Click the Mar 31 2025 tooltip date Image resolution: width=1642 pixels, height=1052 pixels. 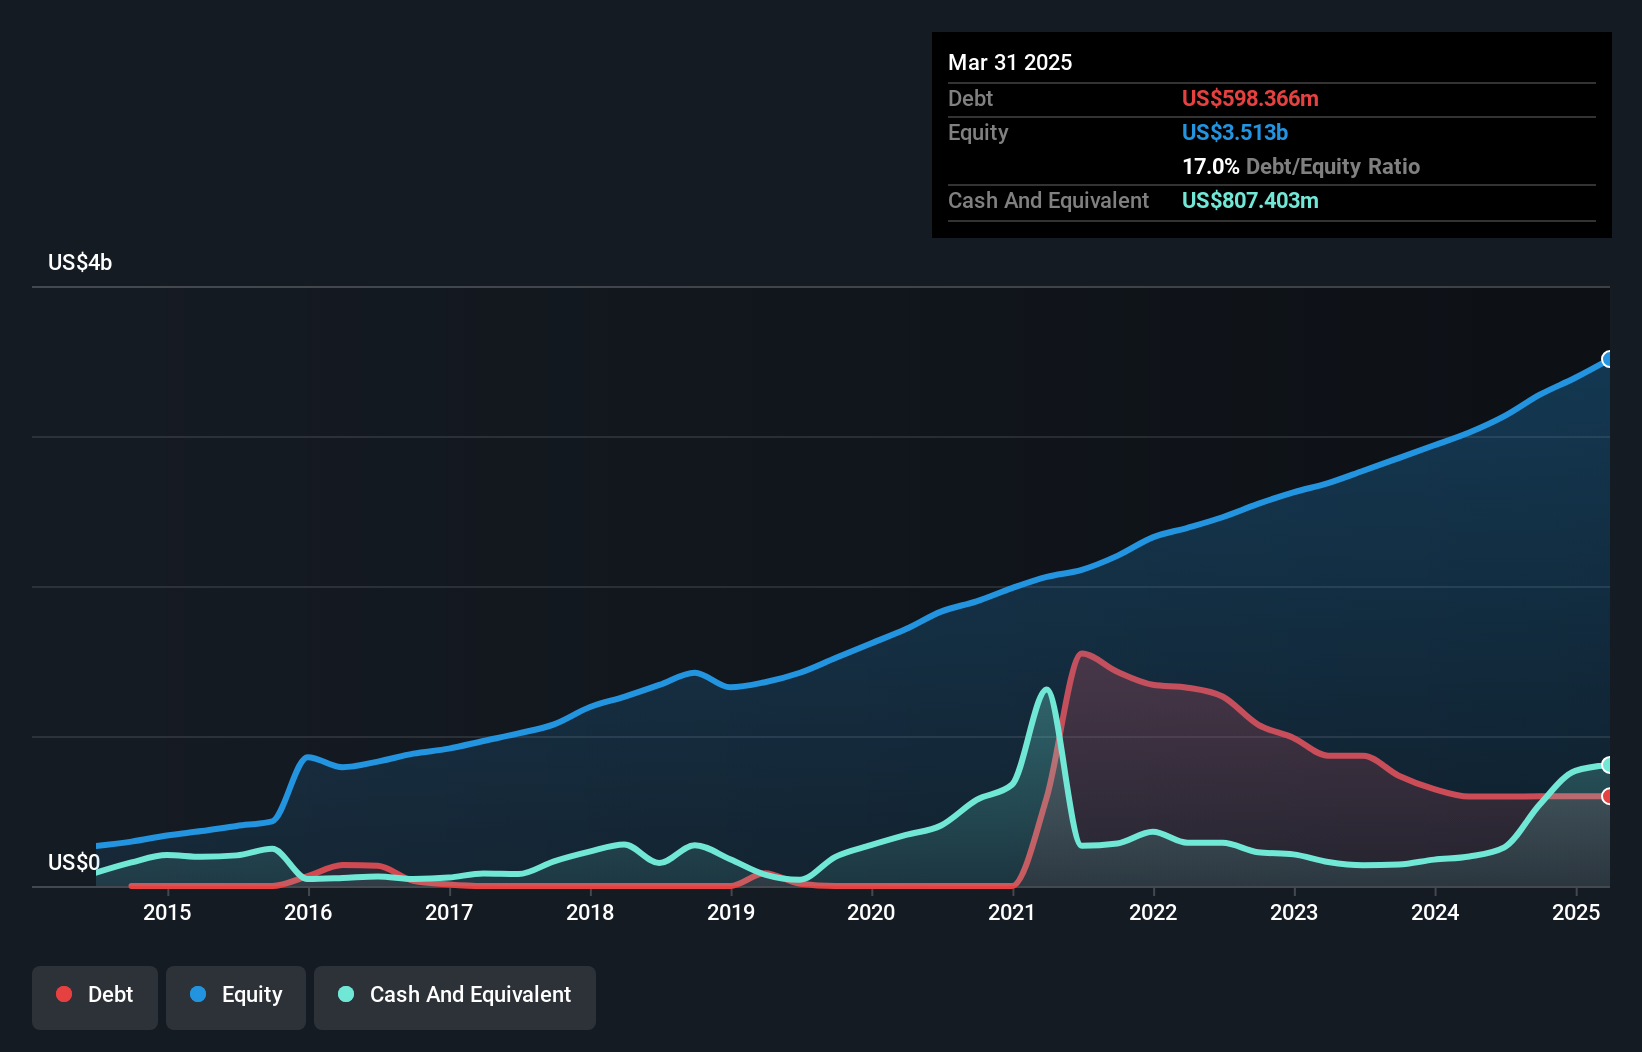click(1010, 62)
